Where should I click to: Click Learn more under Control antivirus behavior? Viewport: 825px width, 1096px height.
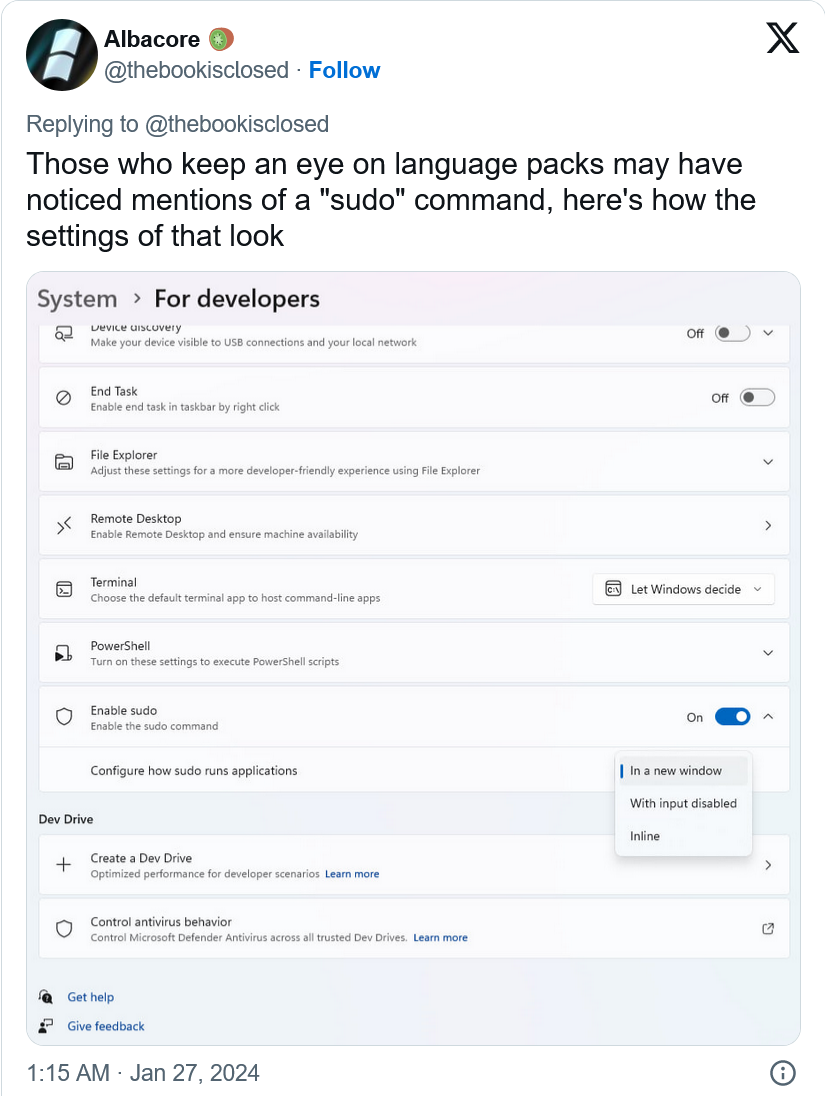tap(440, 937)
